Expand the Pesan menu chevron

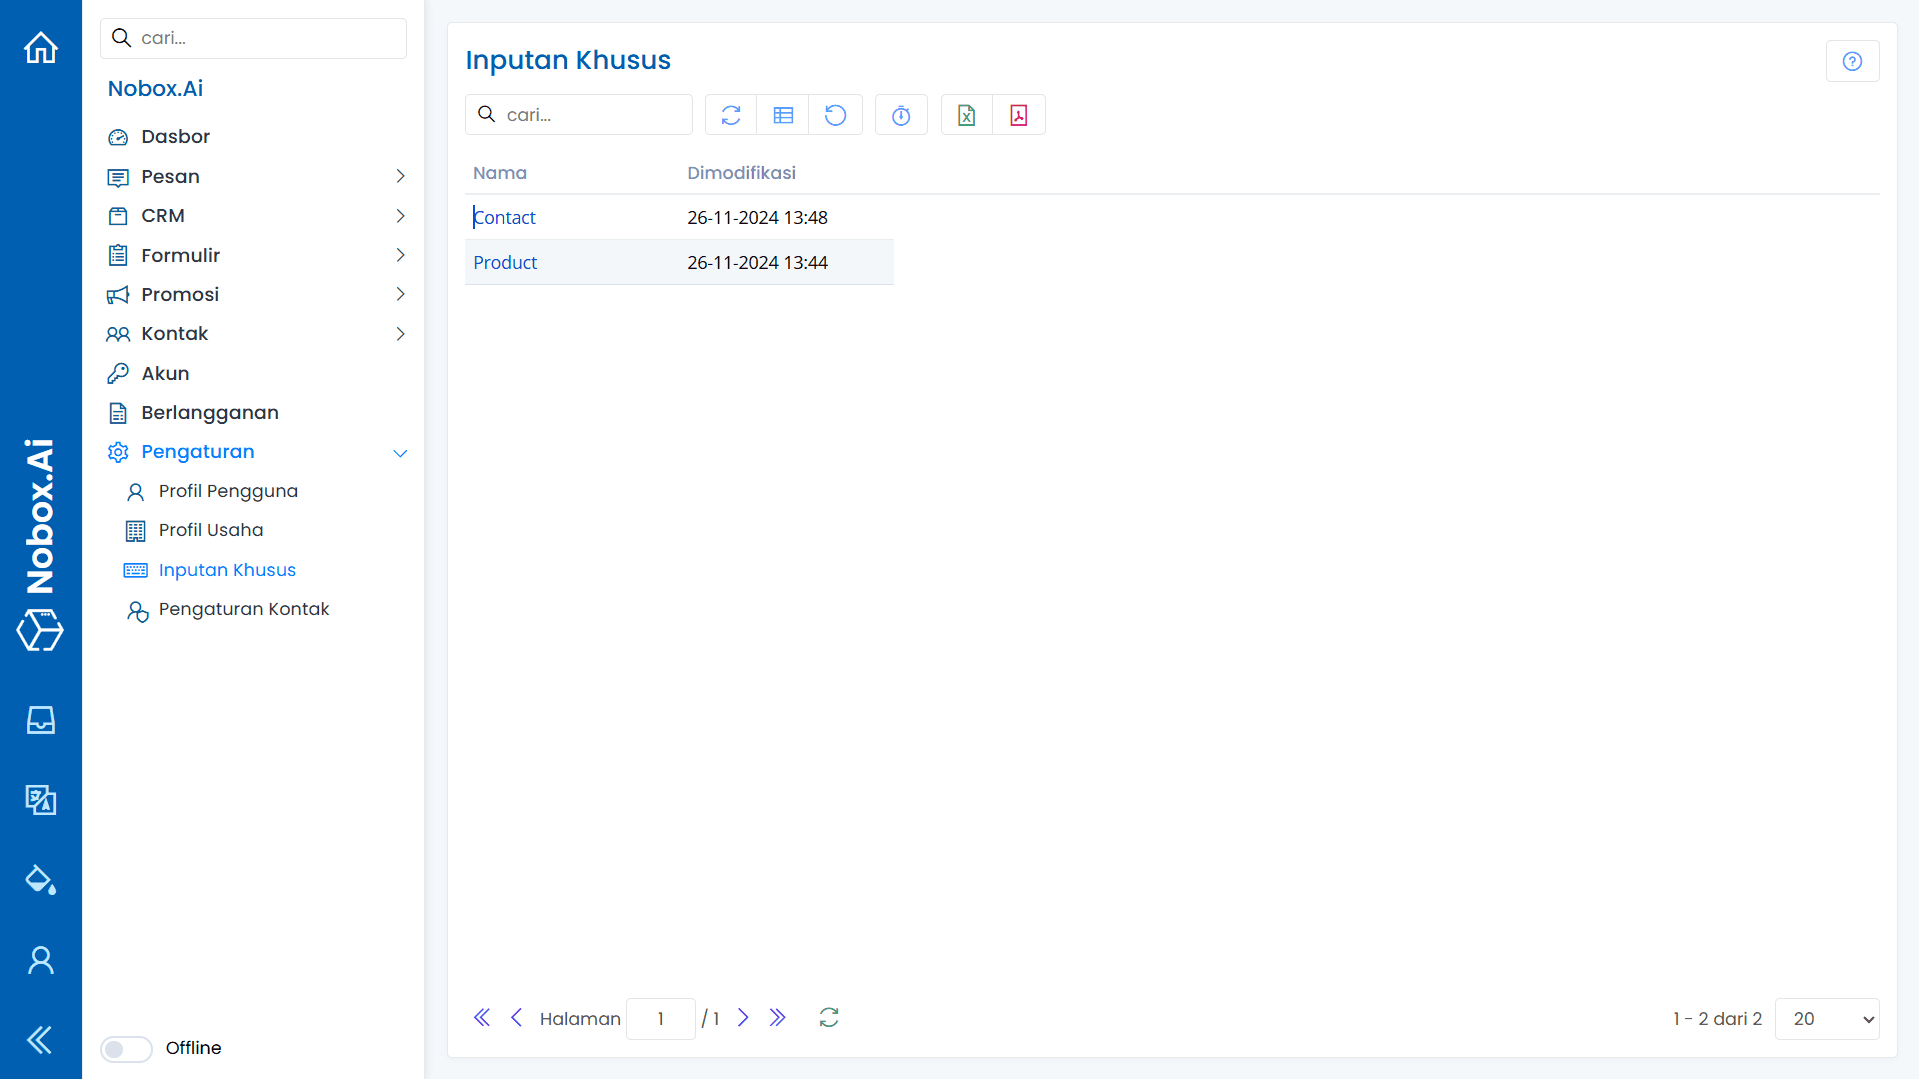[400, 176]
